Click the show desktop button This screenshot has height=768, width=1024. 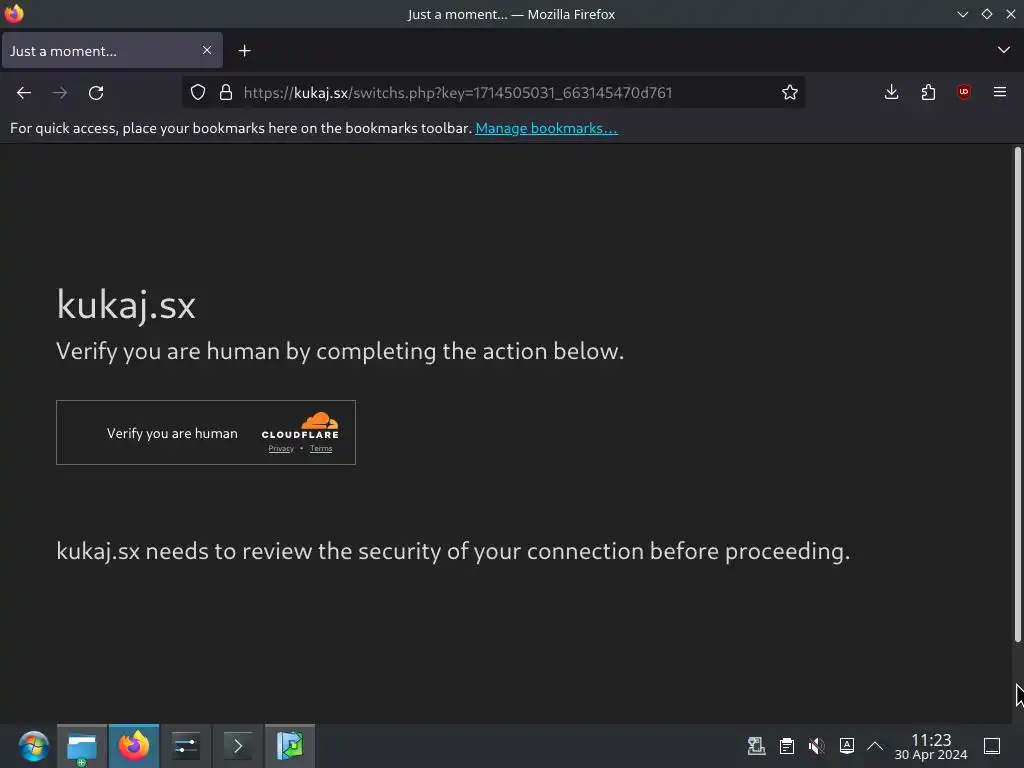tap(992, 746)
